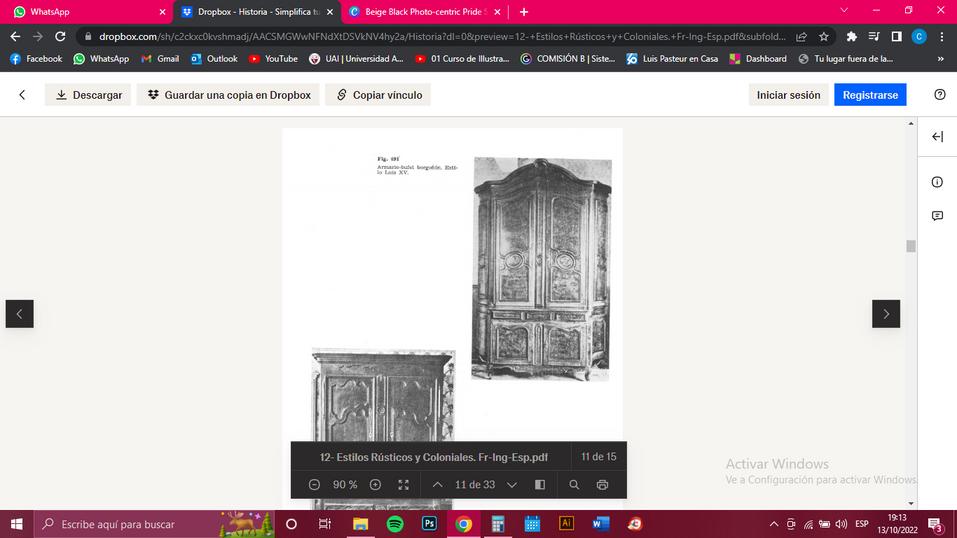Reload the page
The height and width of the screenshot is (538, 957).
coord(60,37)
